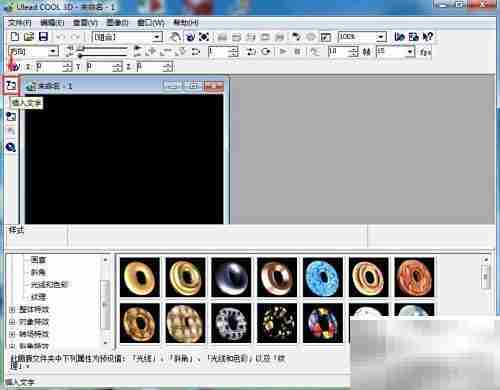
Task: Click the 样式 panel label
Action: 16,230
